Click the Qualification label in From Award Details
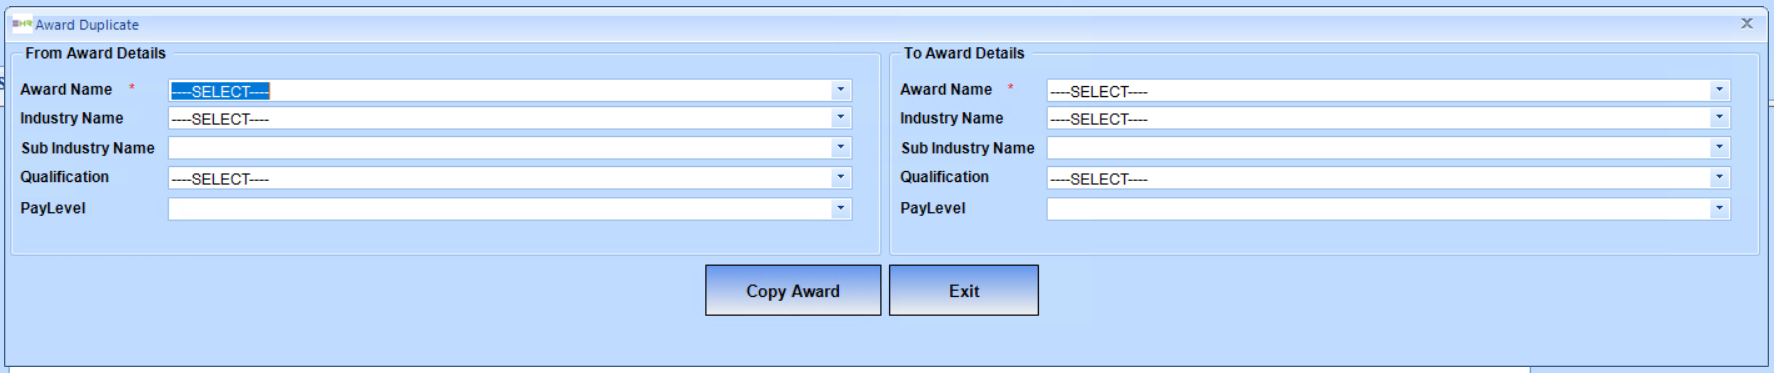The width and height of the screenshot is (1774, 373). 64,177
